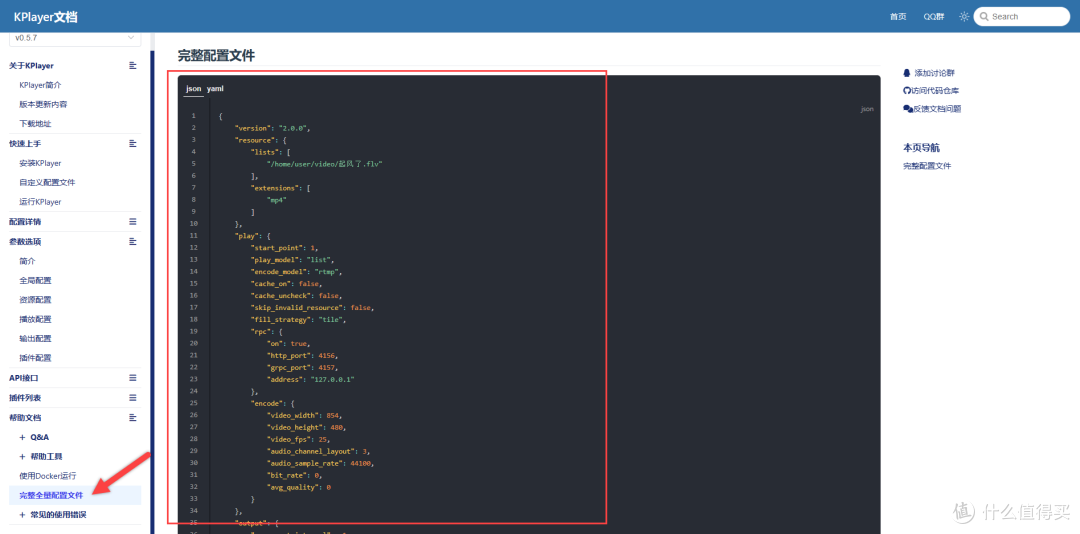Open 运行KPlayer sidebar page
The image size is (1080, 534).
tap(41, 202)
